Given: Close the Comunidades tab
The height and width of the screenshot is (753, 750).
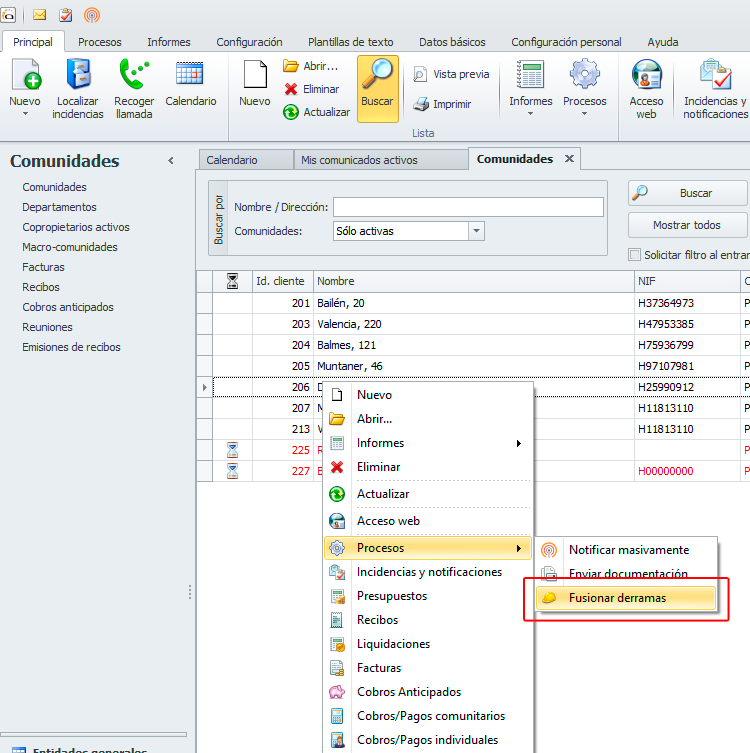Looking at the screenshot, I should point(570,159).
